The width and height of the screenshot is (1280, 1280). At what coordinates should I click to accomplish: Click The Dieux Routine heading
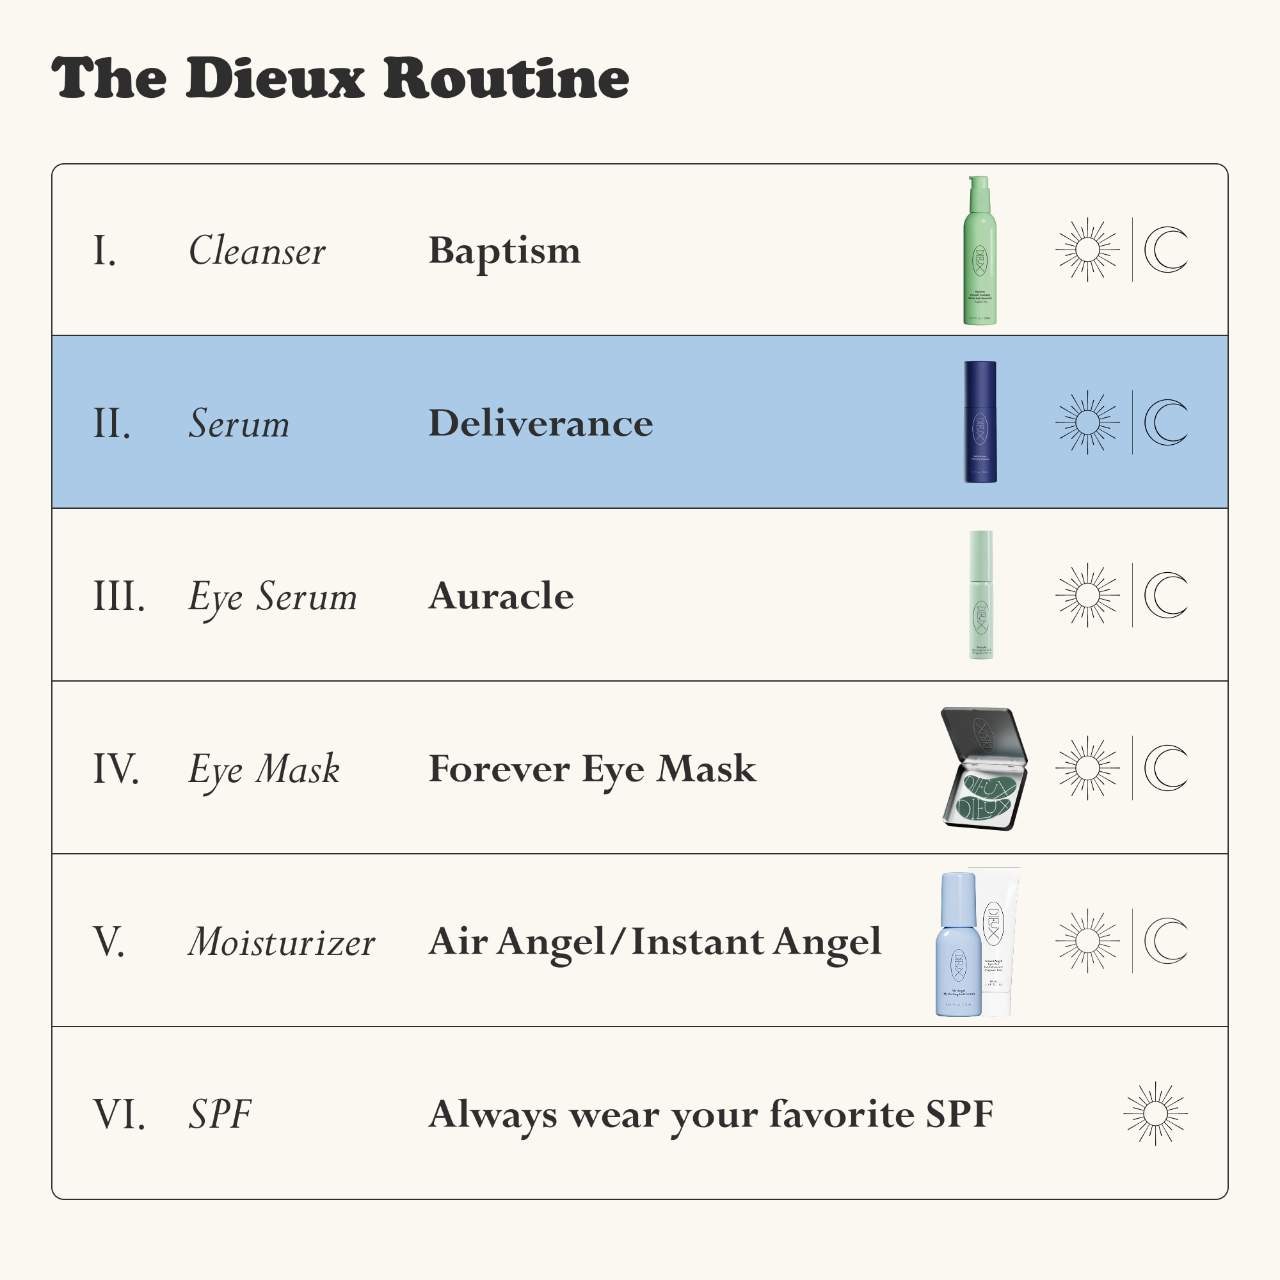click(340, 78)
